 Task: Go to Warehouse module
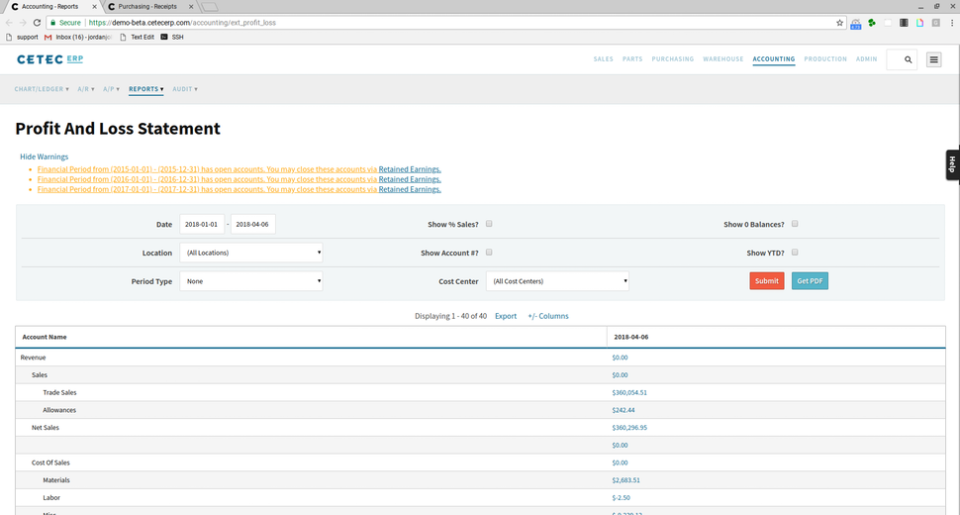pos(723,59)
